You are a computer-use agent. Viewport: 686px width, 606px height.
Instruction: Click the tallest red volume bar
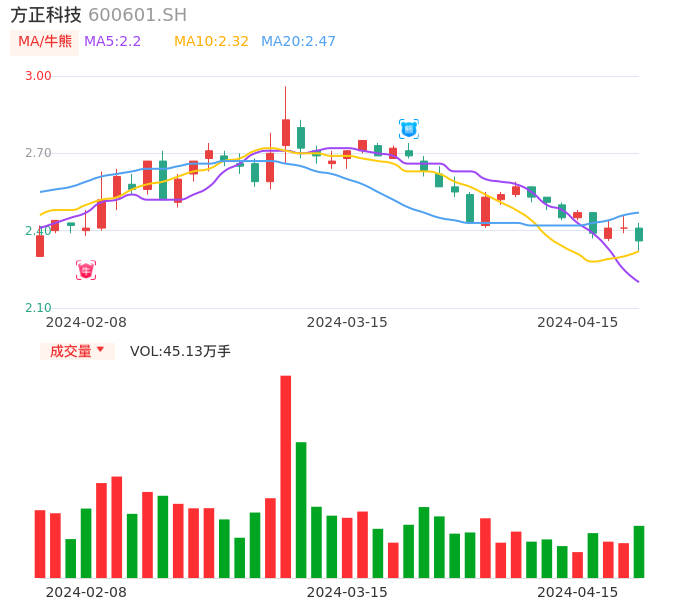286,476
